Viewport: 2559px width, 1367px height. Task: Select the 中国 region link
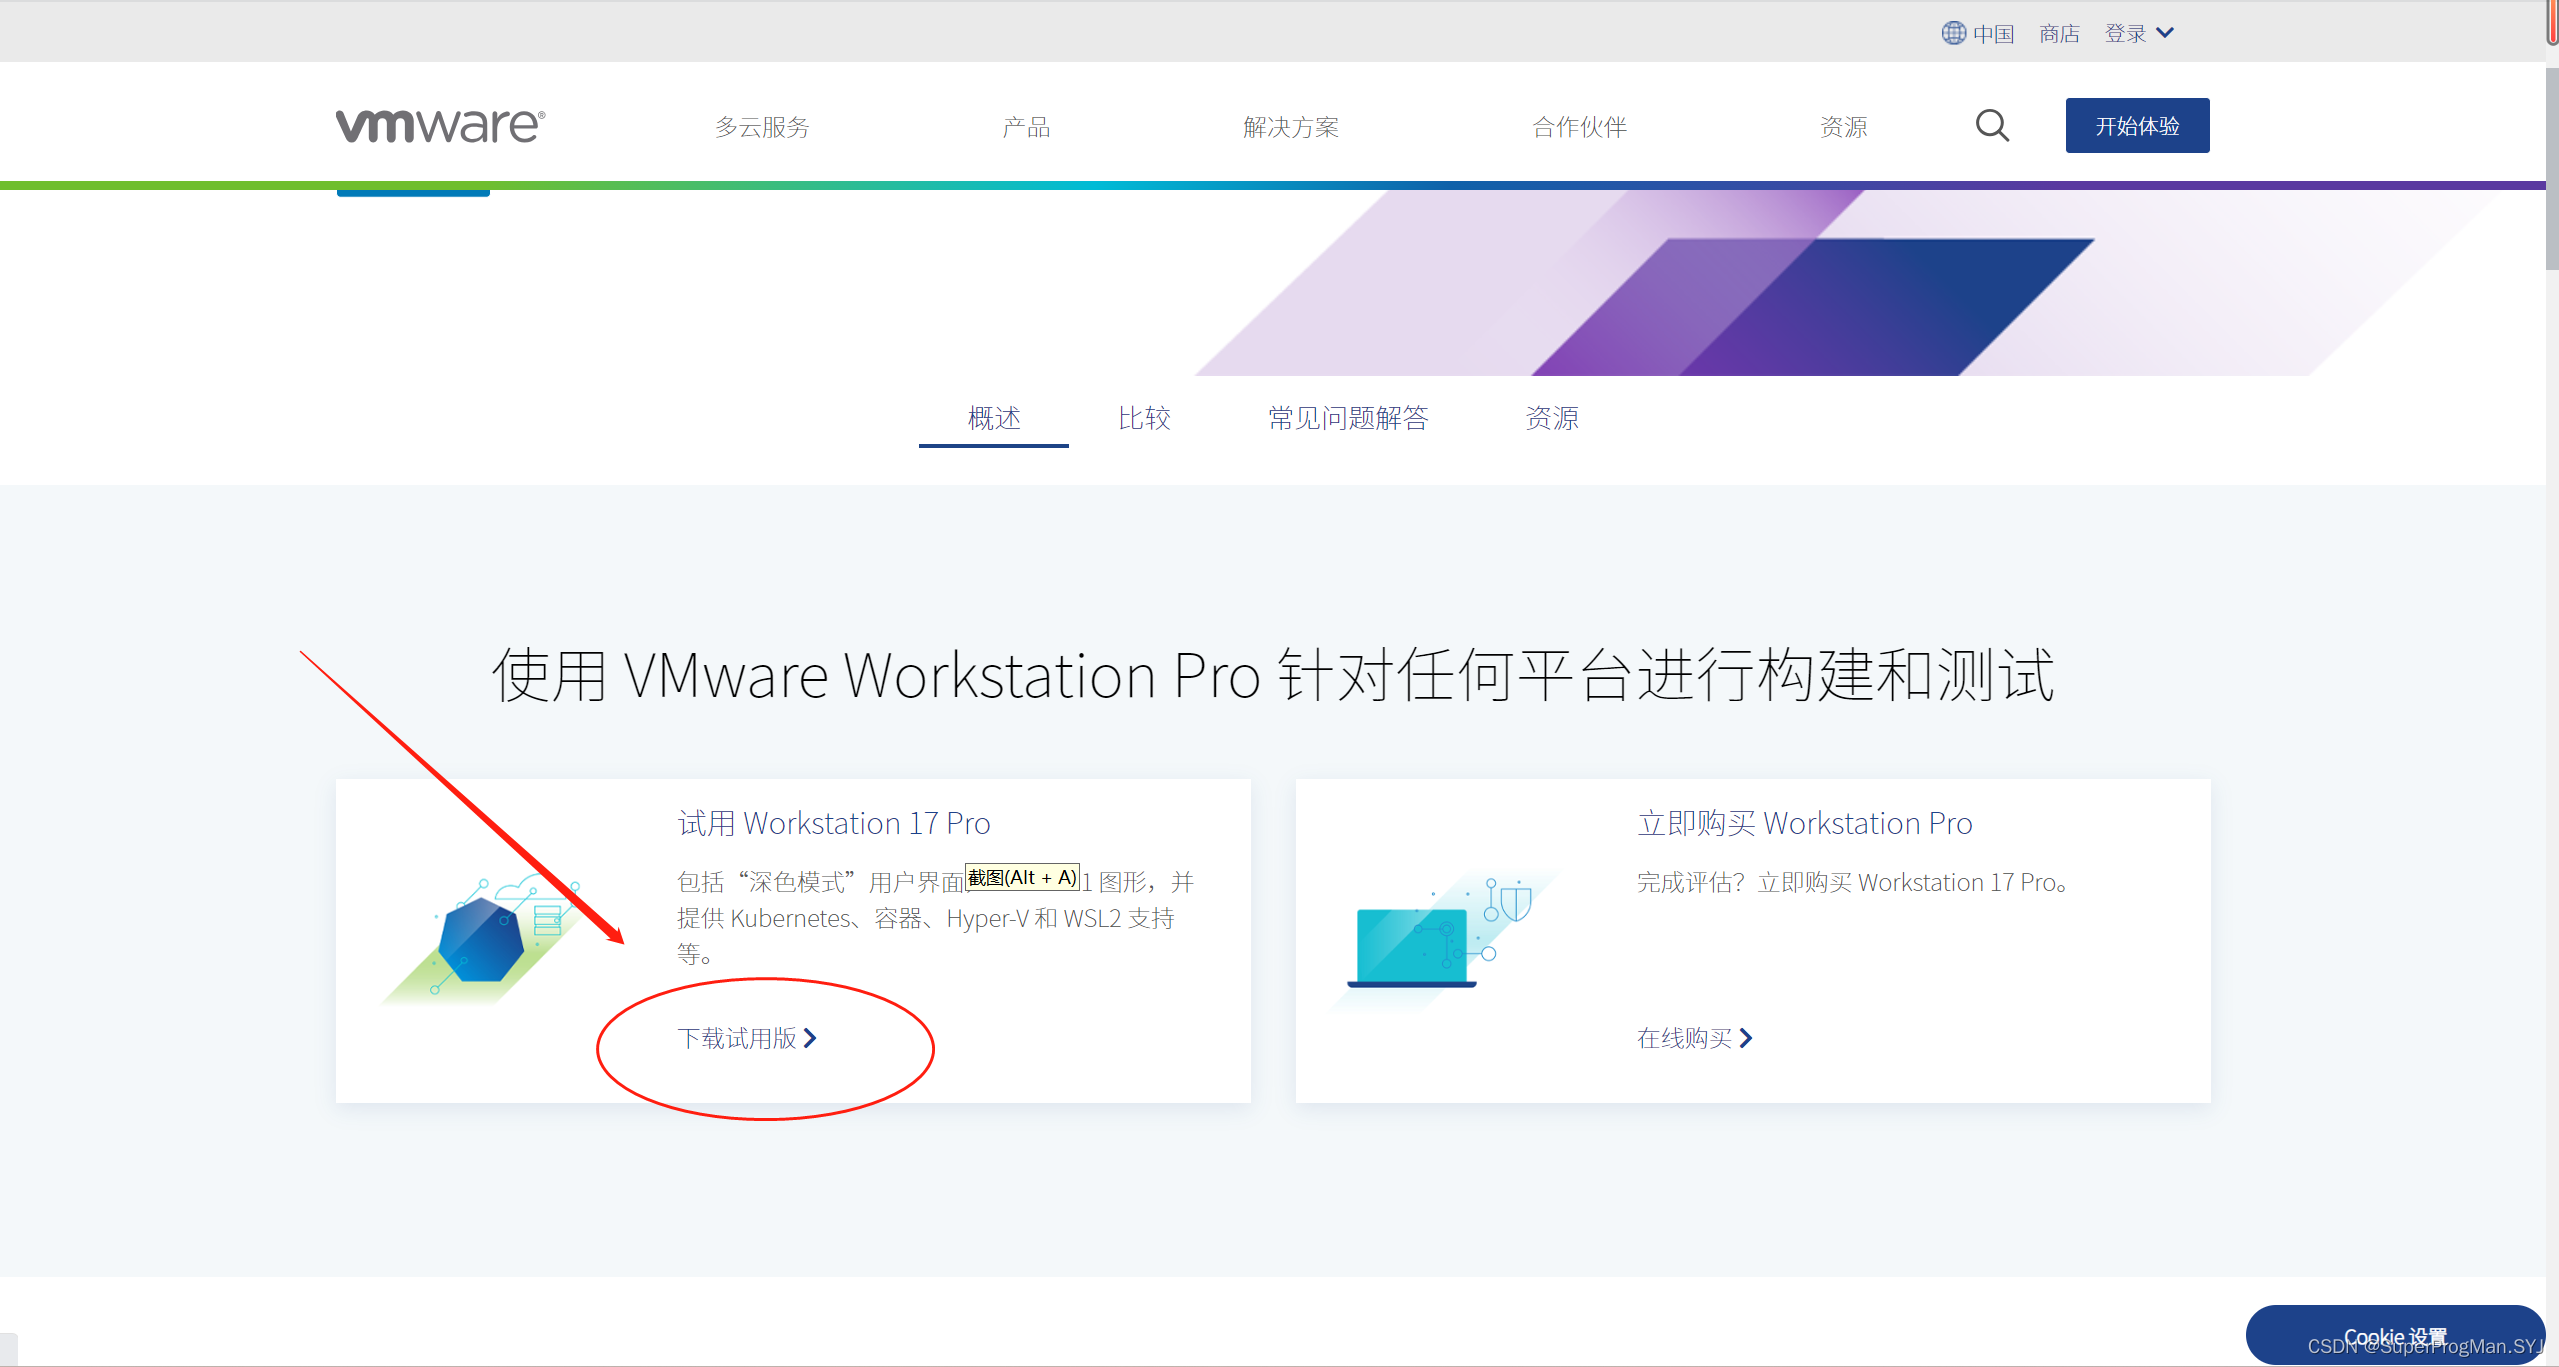(1993, 34)
